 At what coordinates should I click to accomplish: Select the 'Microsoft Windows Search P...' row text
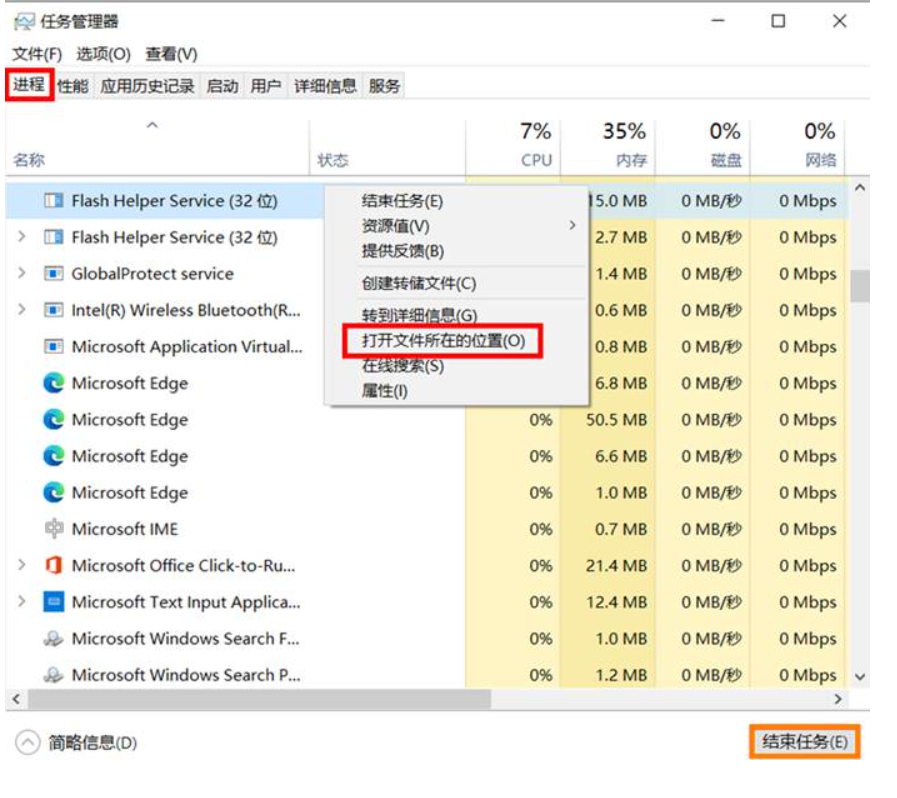coord(186,675)
